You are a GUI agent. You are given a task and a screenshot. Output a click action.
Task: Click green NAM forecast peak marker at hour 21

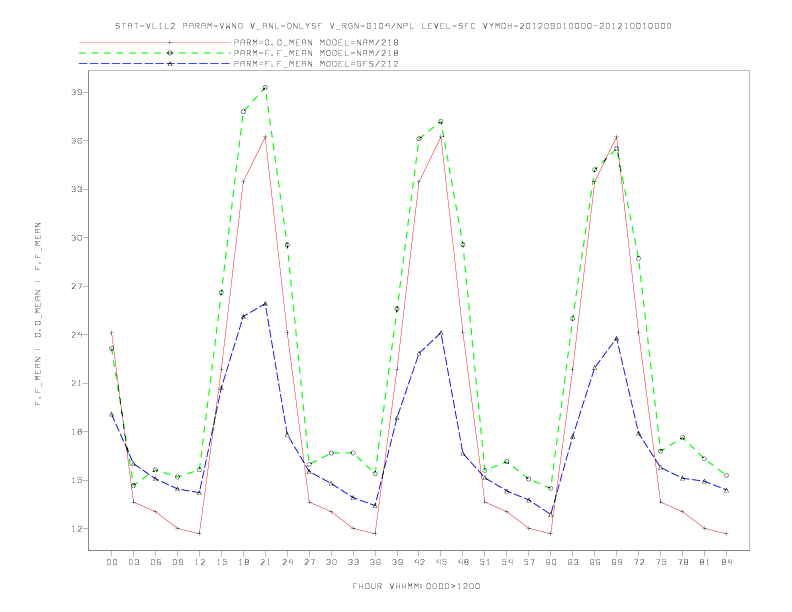[265, 88]
